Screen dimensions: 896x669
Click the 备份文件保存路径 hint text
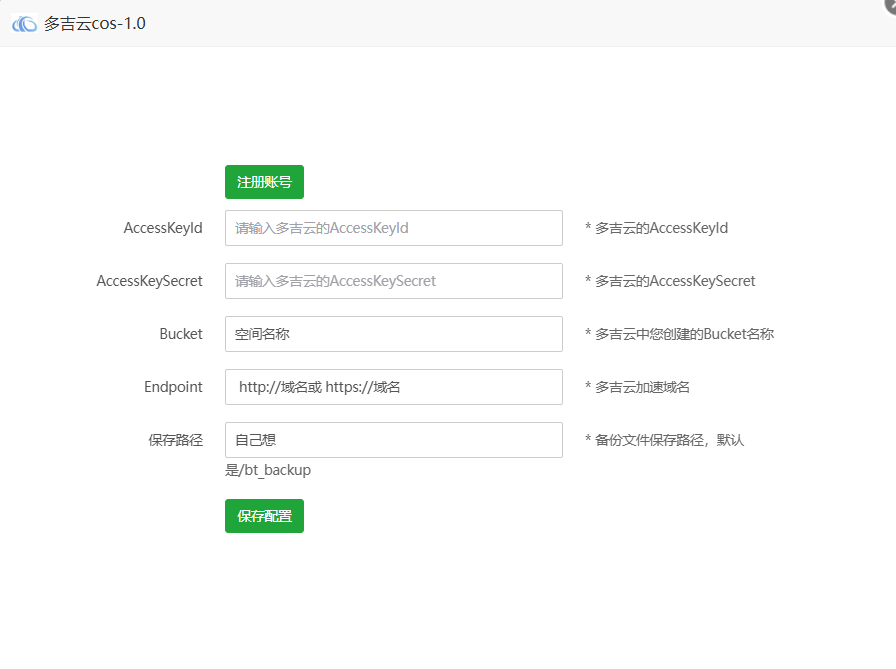click(x=668, y=440)
